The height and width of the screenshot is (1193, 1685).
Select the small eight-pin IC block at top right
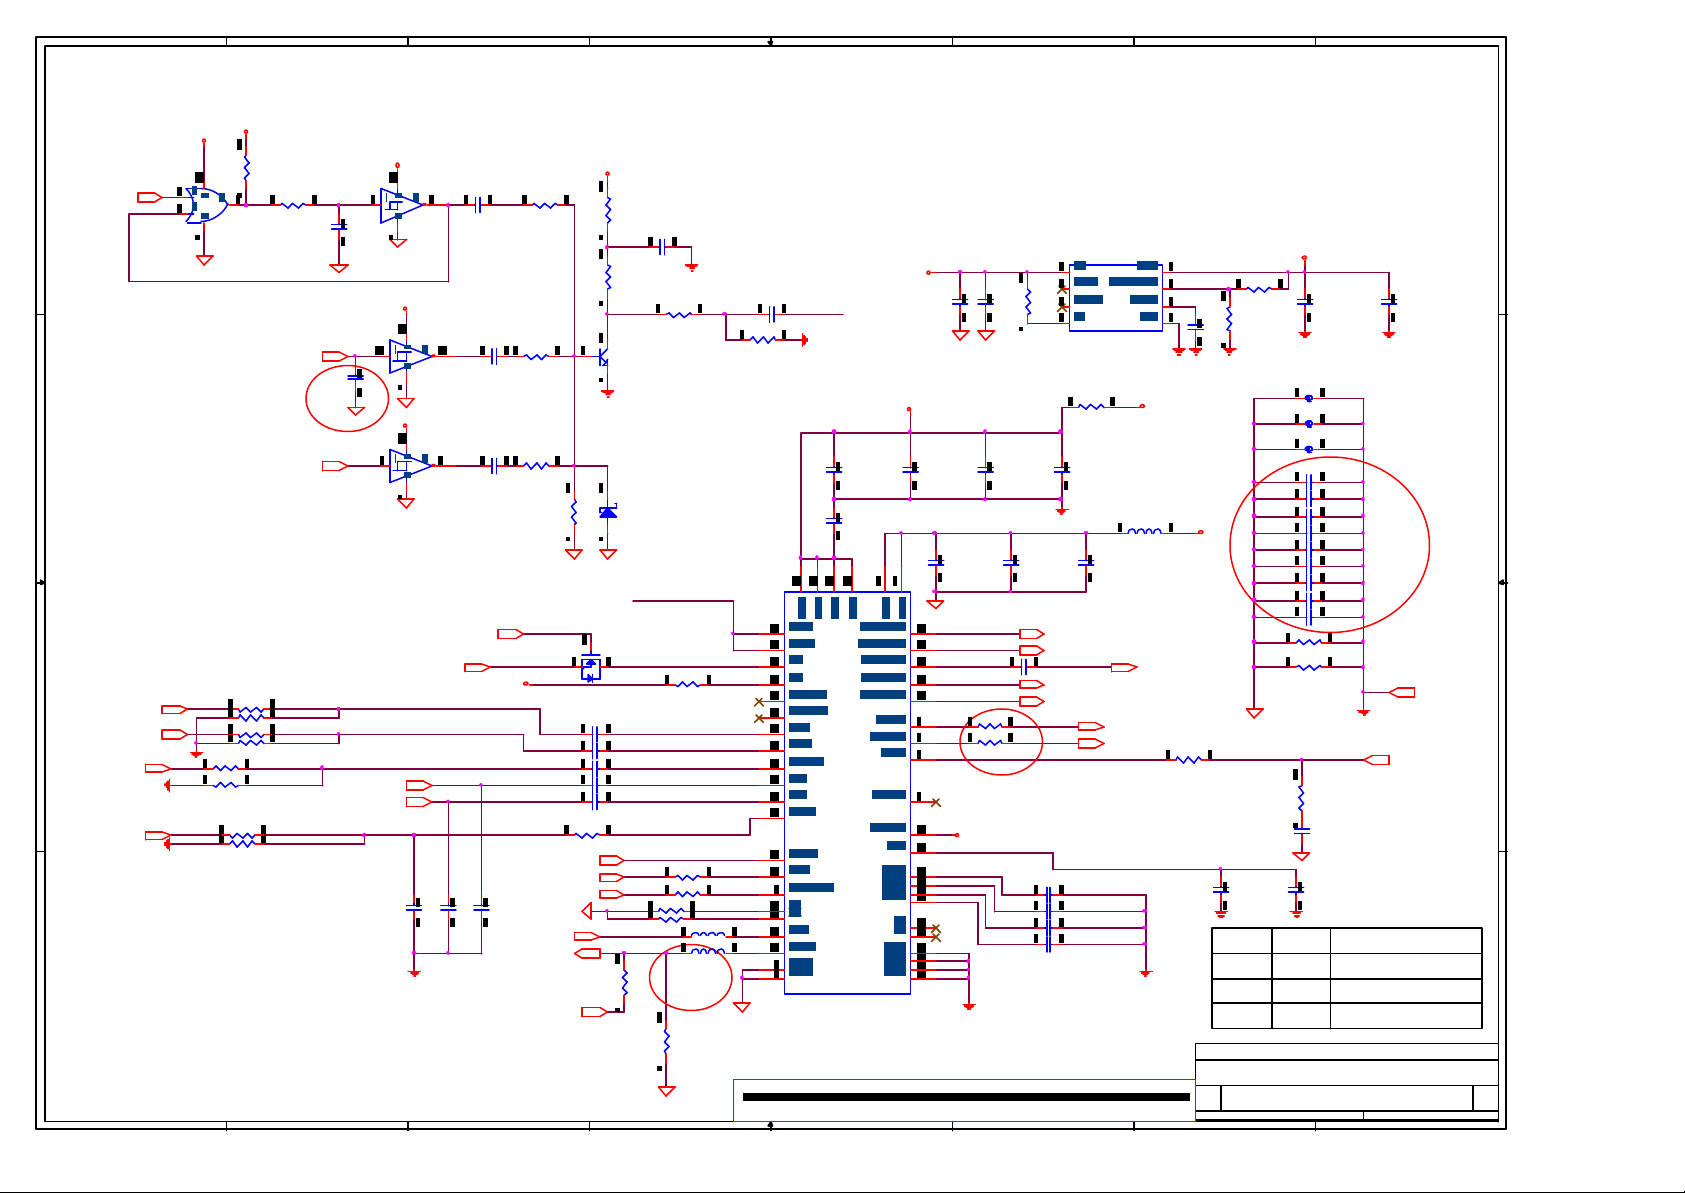pyautogui.click(x=1116, y=297)
